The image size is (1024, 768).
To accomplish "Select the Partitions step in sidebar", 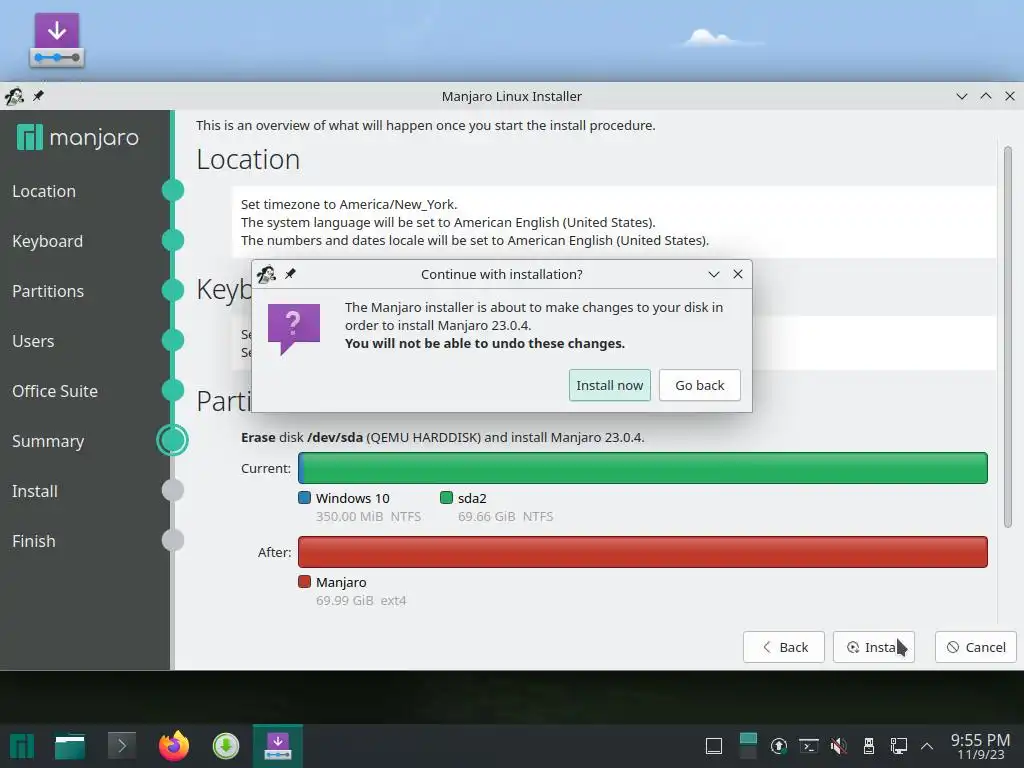I will (48, 291).
